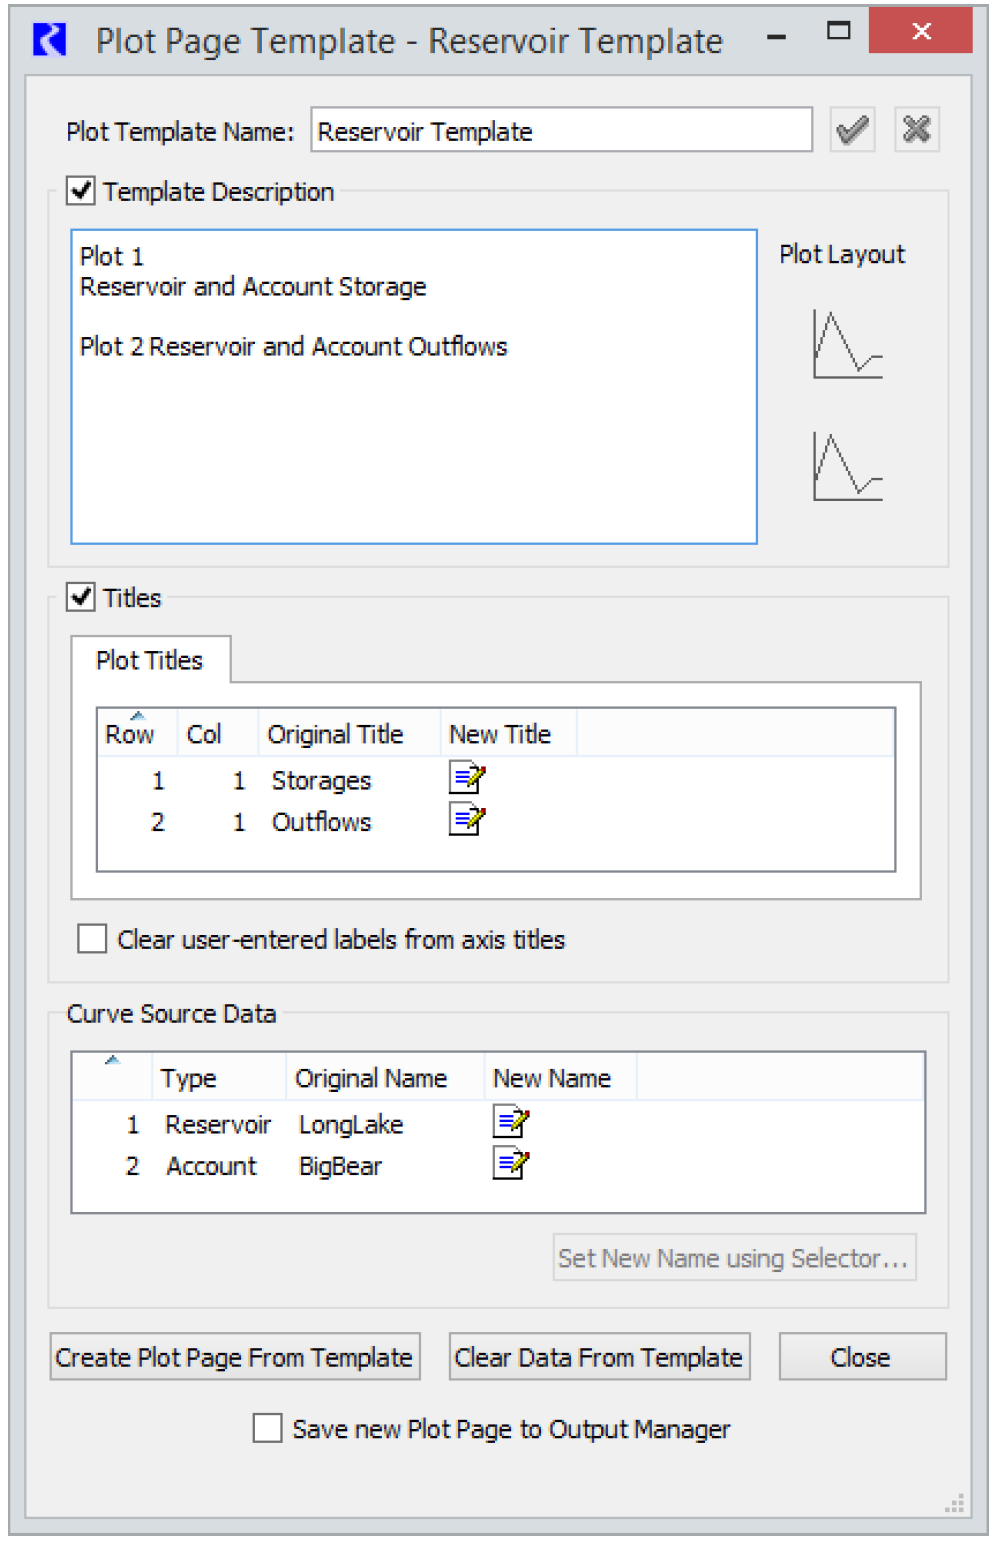Edit new name for LongLake reservoir
Viewport: 1000px width, 1542px height.
pos(511,1122)
